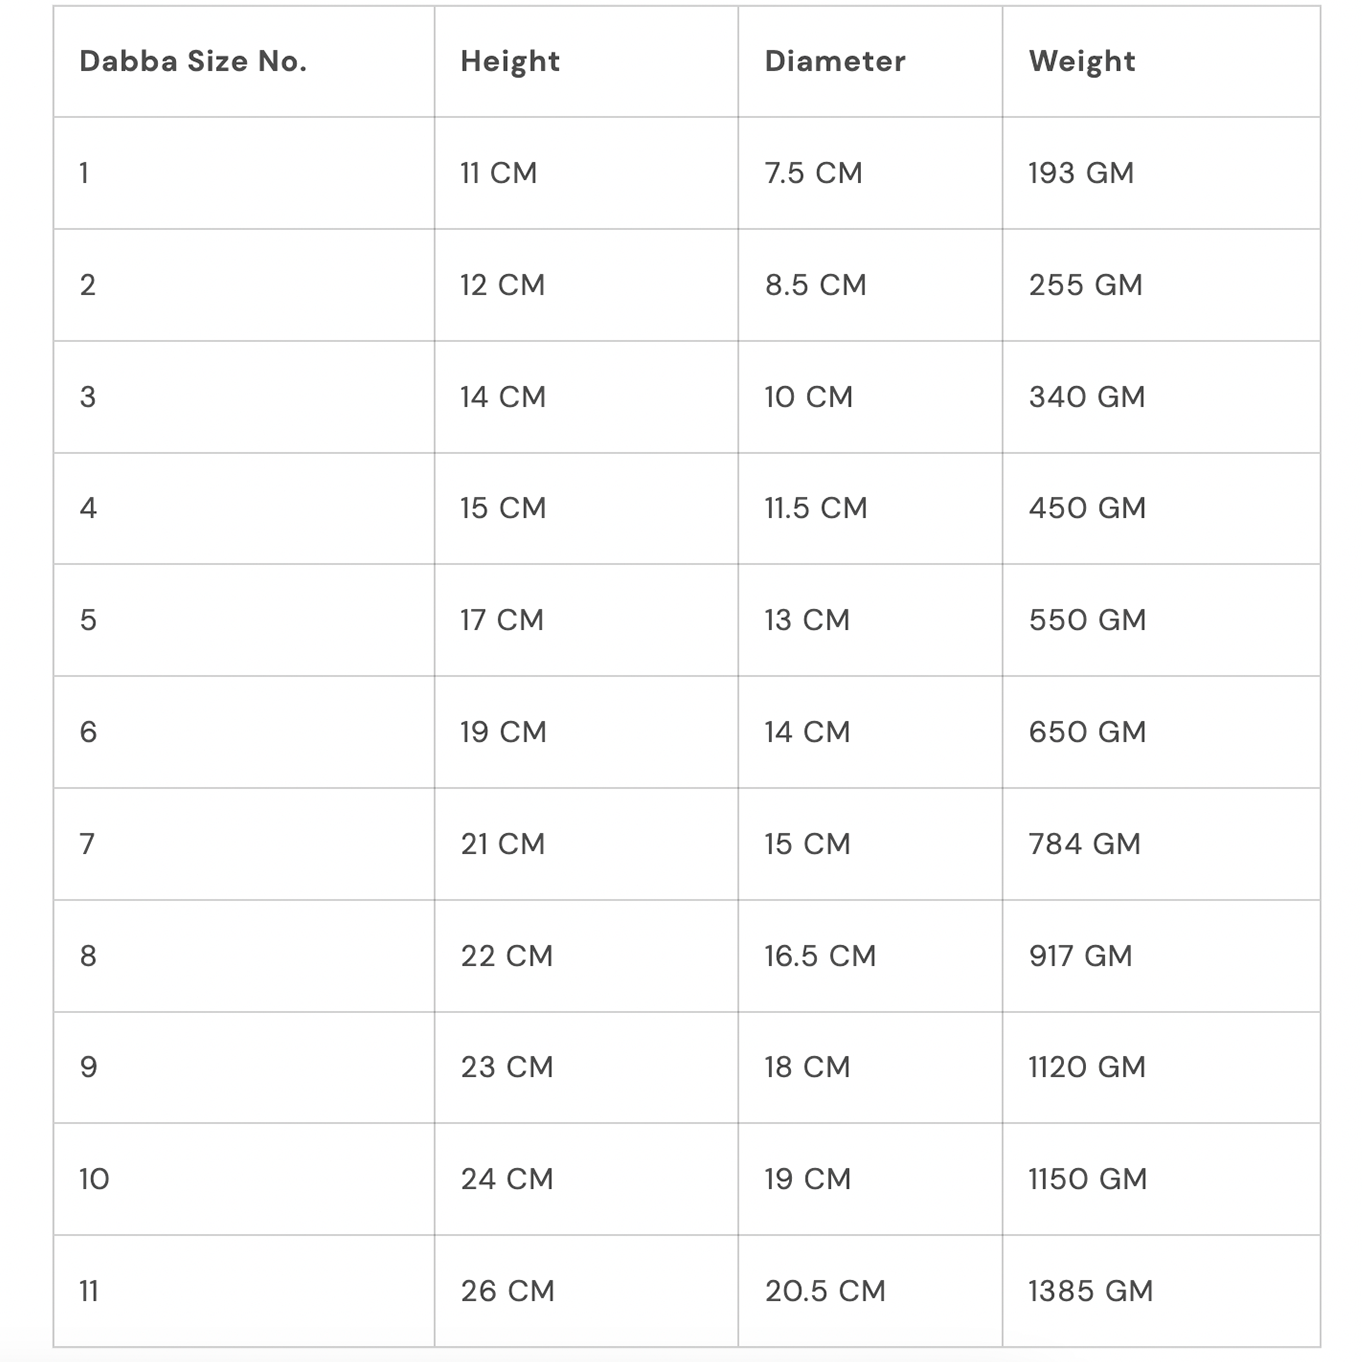This screenshot has height=1362, width=1362.
Task: Click the 23 CM height cell
Action: (x=507, y=1067)
